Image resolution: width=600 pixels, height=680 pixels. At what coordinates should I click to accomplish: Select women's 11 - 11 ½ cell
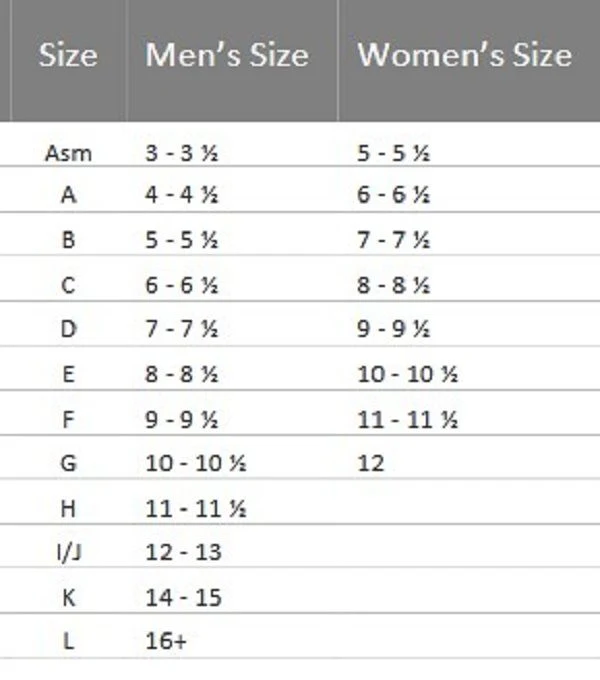click(408, 419)
